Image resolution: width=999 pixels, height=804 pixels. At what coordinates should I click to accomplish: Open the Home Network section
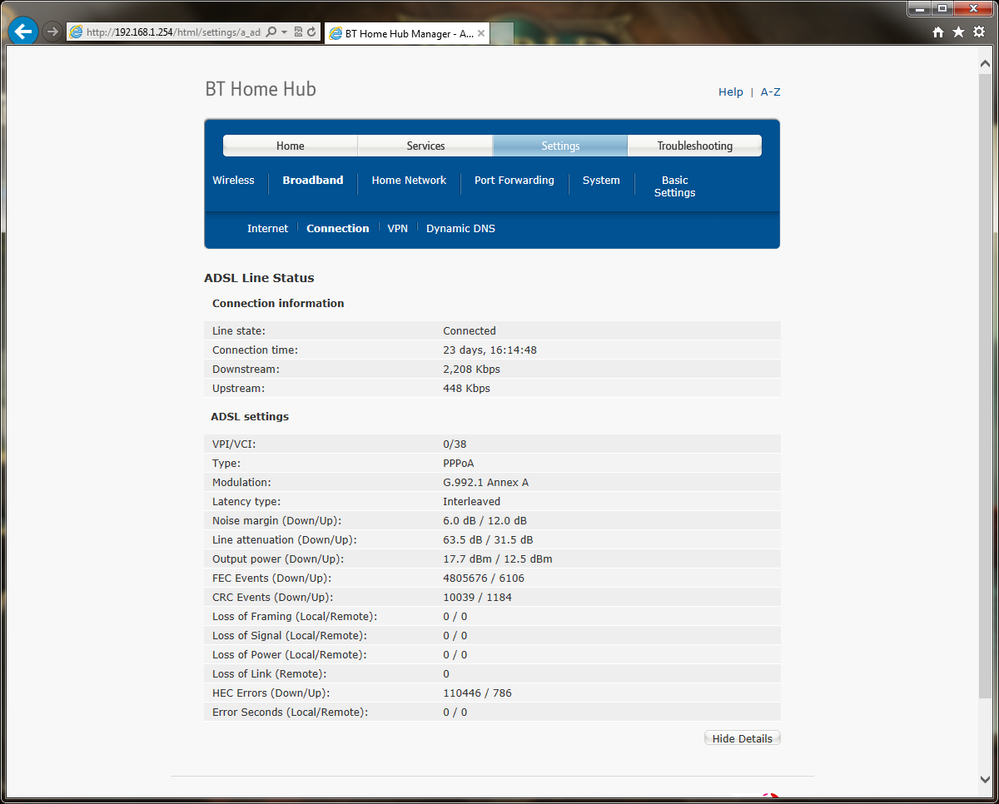coord(409,180)
